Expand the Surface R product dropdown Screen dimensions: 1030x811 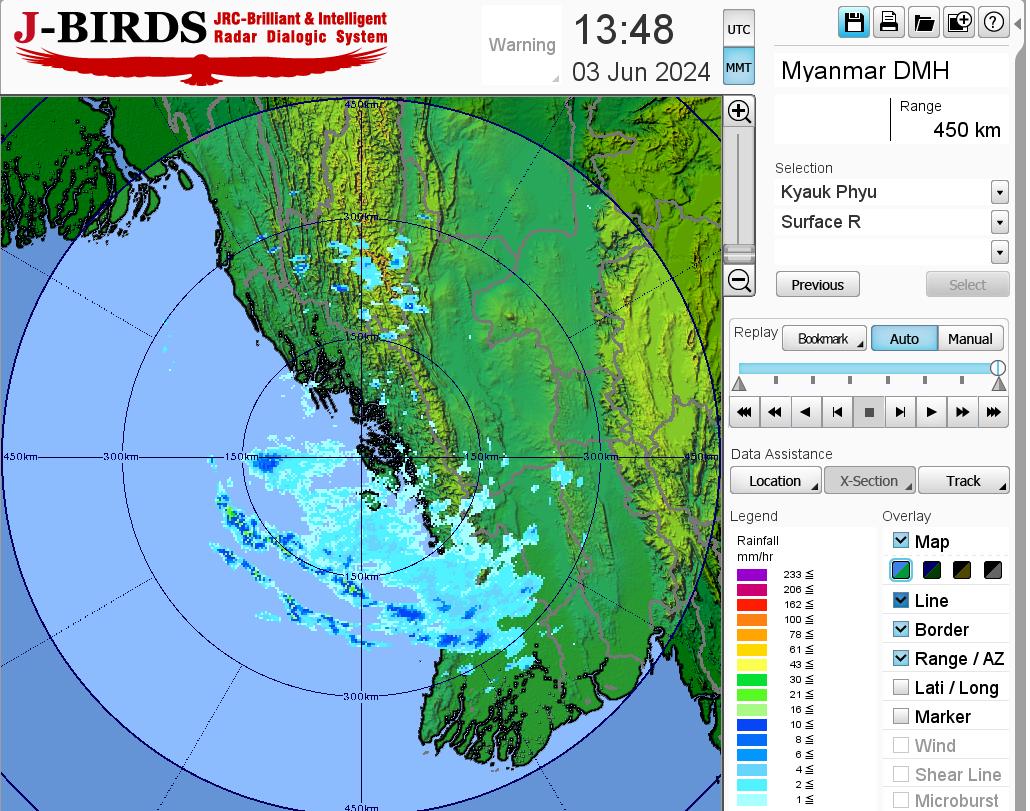pyautogui.click(x=999, y=222)
